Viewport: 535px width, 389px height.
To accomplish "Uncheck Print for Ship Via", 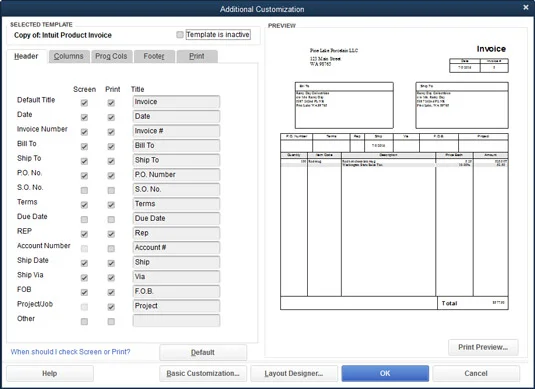I will click(111, 278).
